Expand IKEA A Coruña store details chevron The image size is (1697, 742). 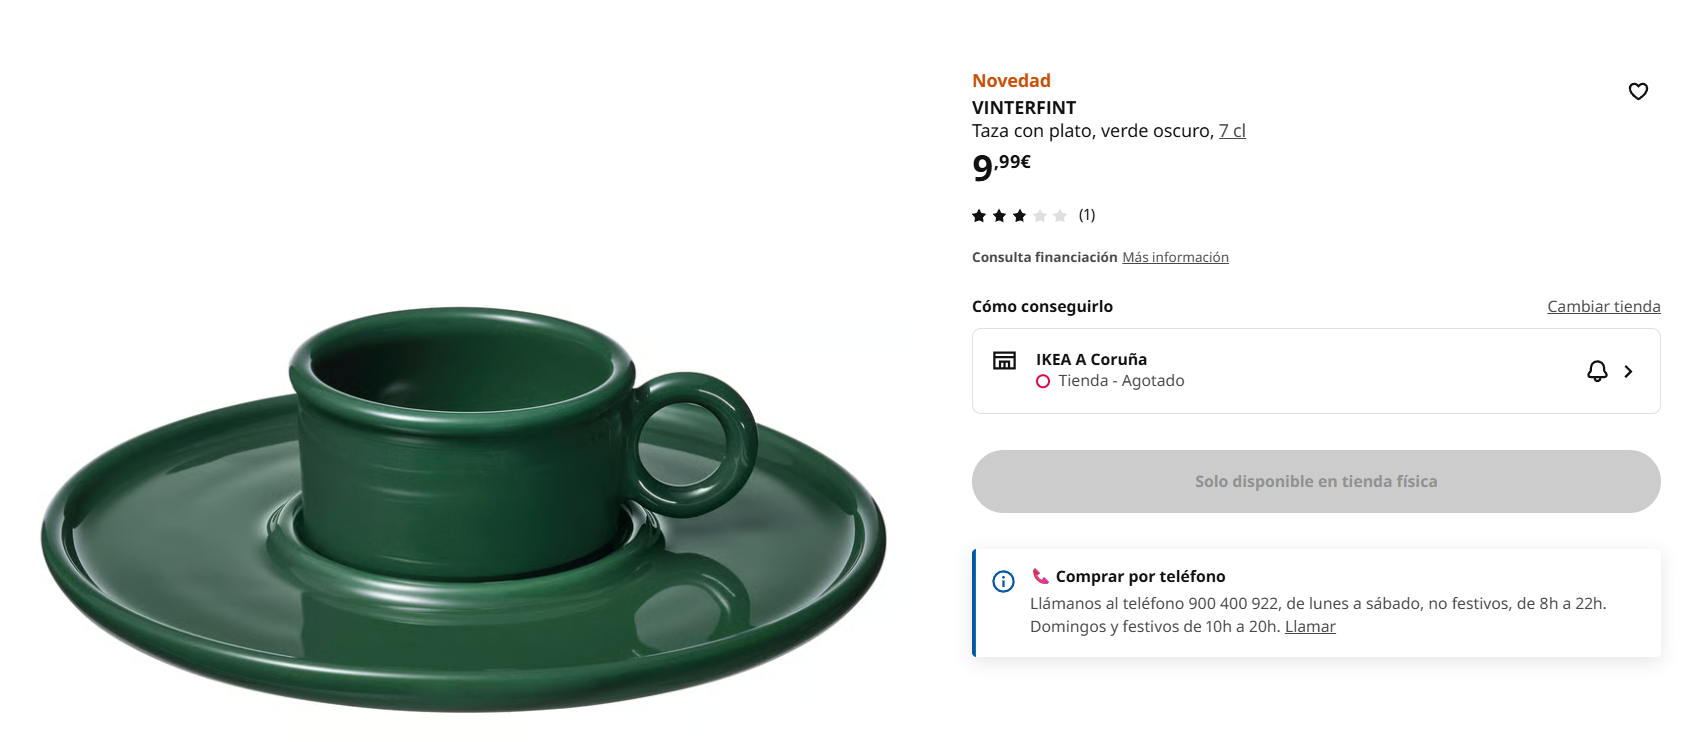(1628, 371)
